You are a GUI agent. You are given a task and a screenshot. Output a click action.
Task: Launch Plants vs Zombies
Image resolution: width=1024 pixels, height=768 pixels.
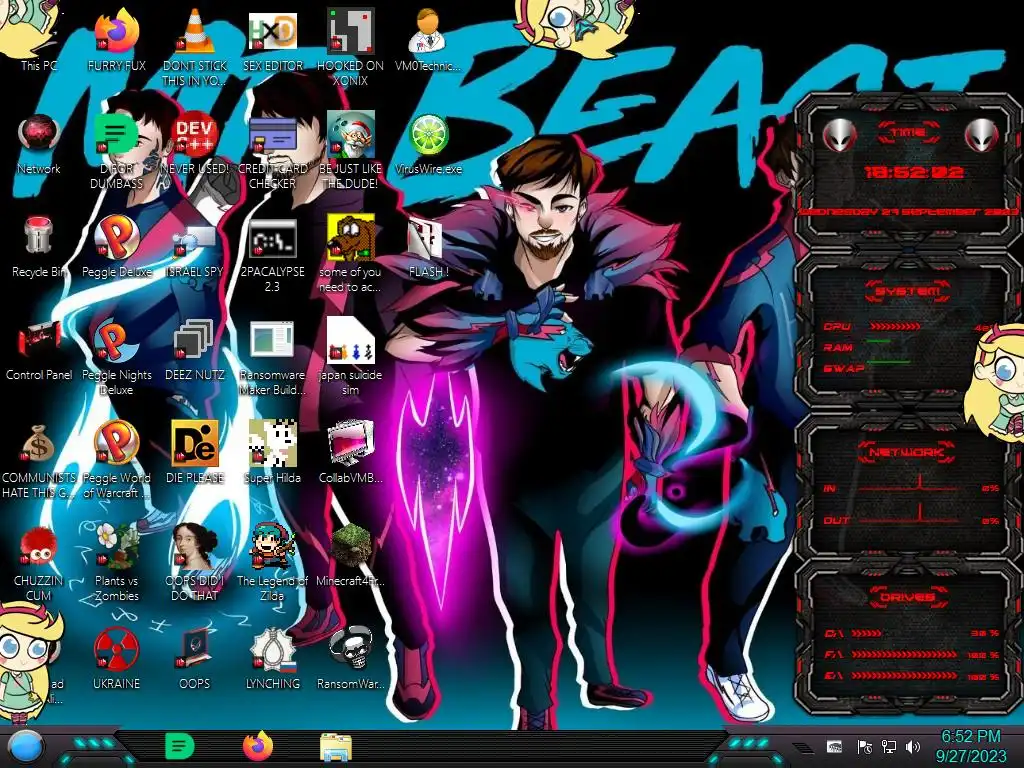point(116,563)
